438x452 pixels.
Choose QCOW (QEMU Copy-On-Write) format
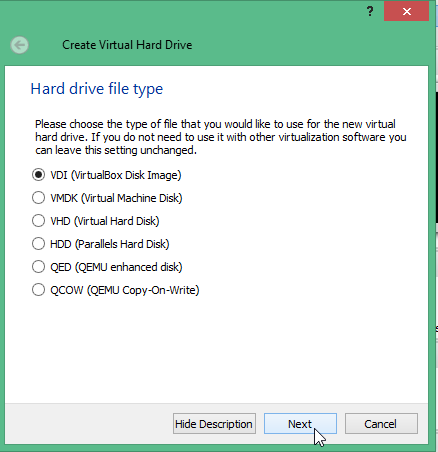115,290
